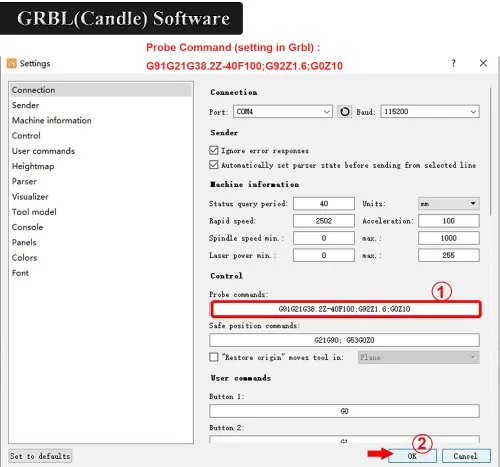Open the Port COM4 dropdown
The image size is (500, 467).
coord(283,111)
